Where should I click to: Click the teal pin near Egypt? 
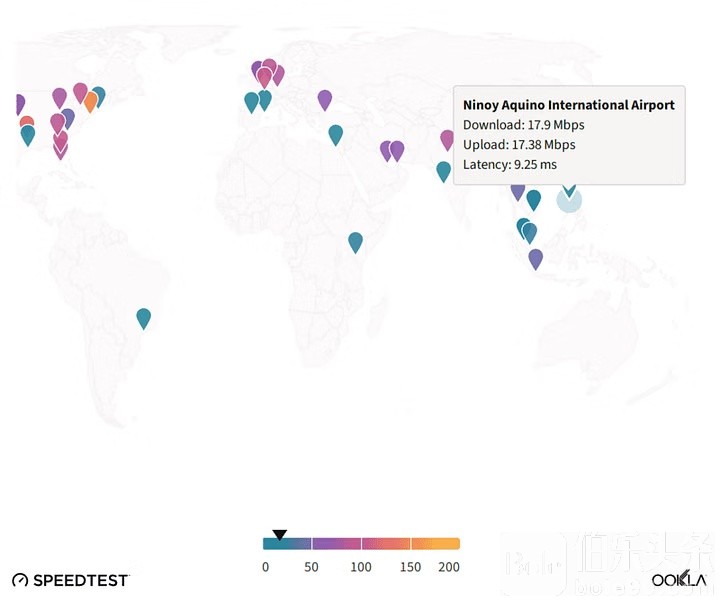tap(336, 134)
